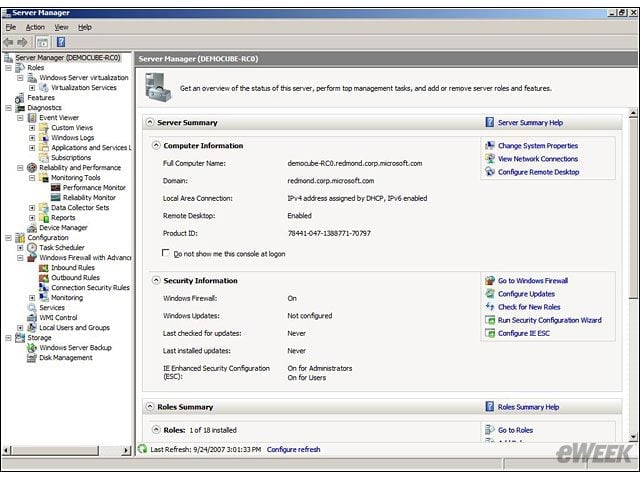Toggle the console tree toolbar icon
This screenshot has width=640, height=480.
click(x=42, y=42)
